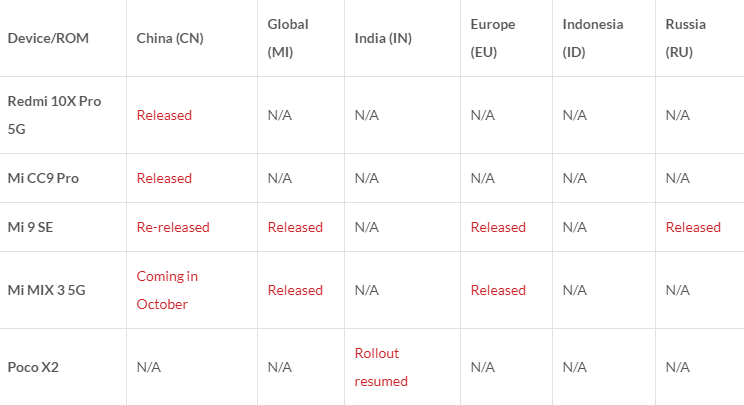Click Coming in October link for Mi MIX 3 5G

point(167,290)
